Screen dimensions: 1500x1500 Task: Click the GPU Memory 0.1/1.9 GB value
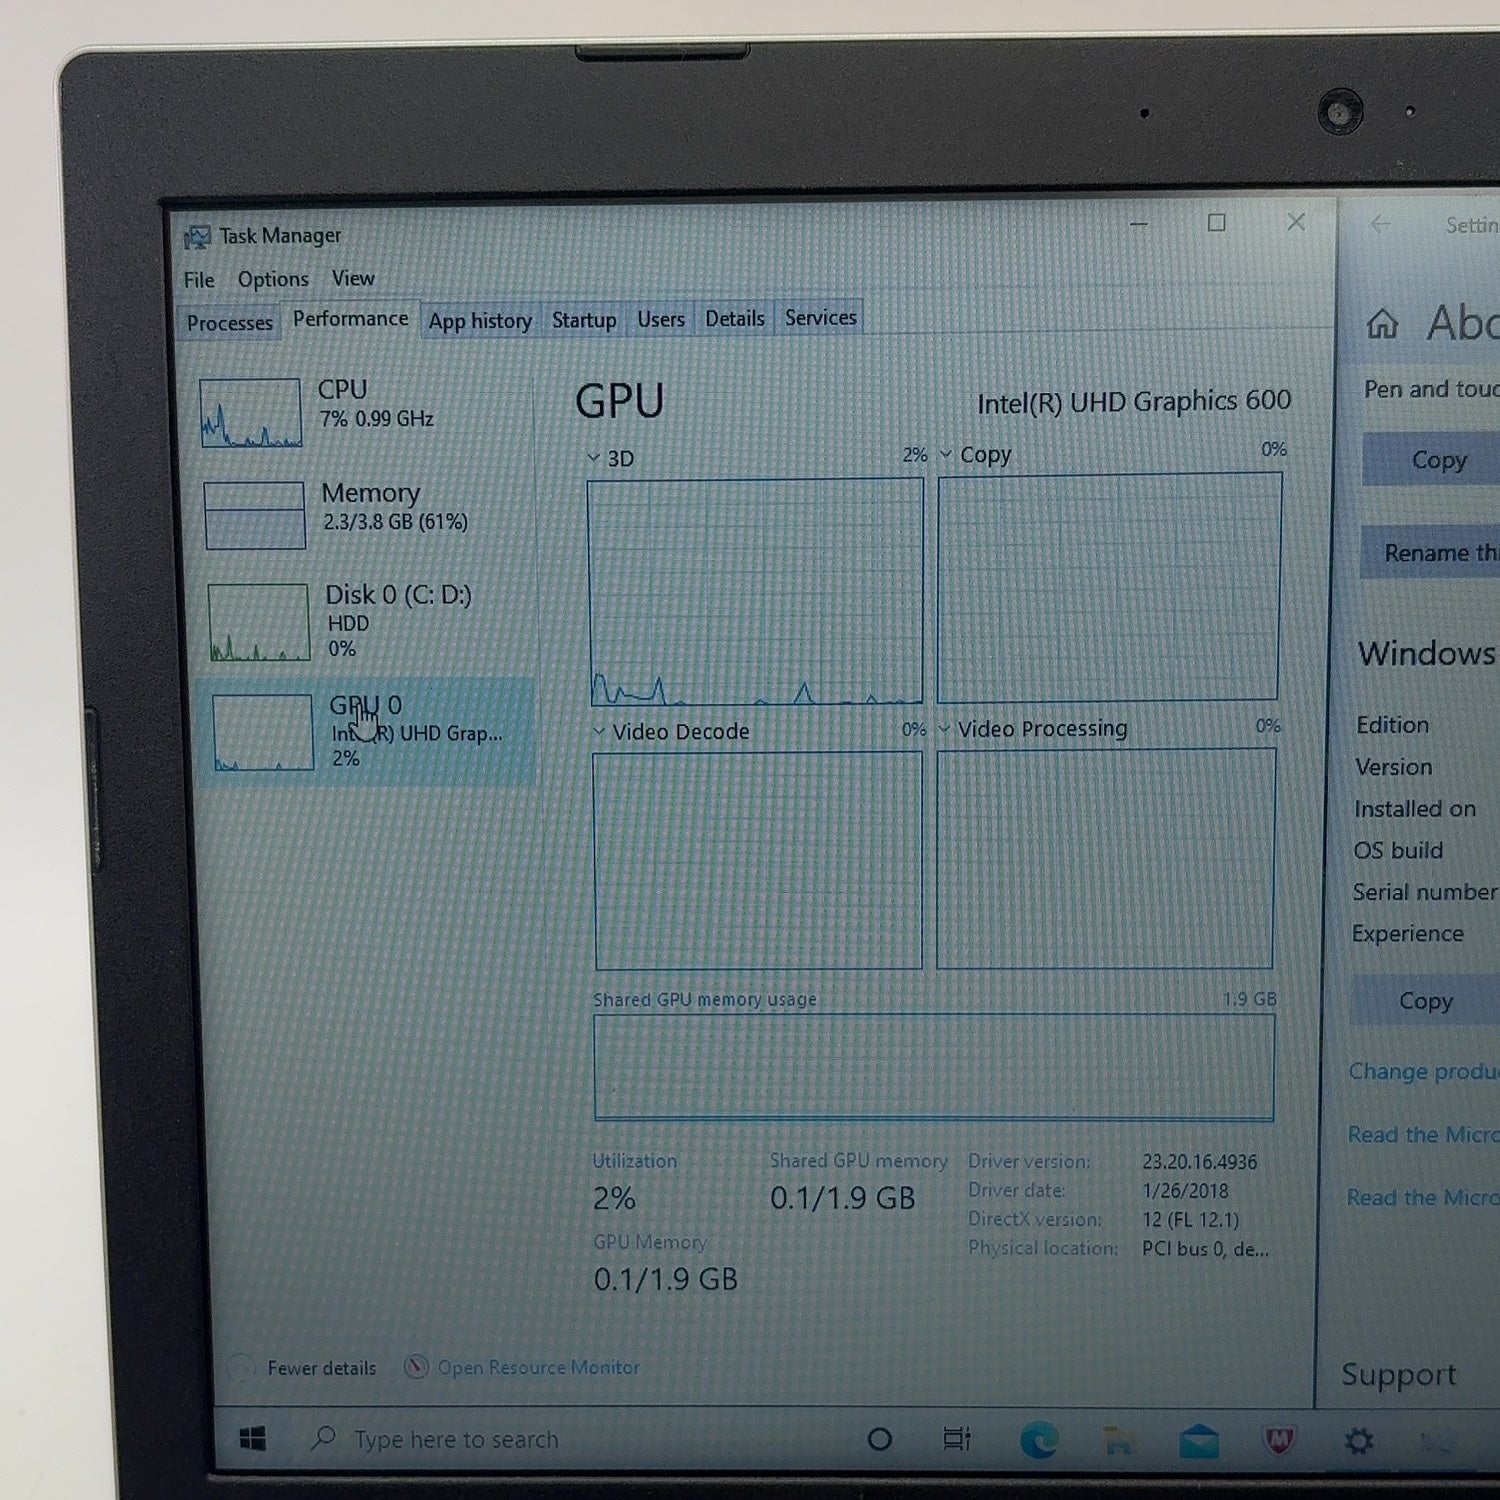(665, 1279)
